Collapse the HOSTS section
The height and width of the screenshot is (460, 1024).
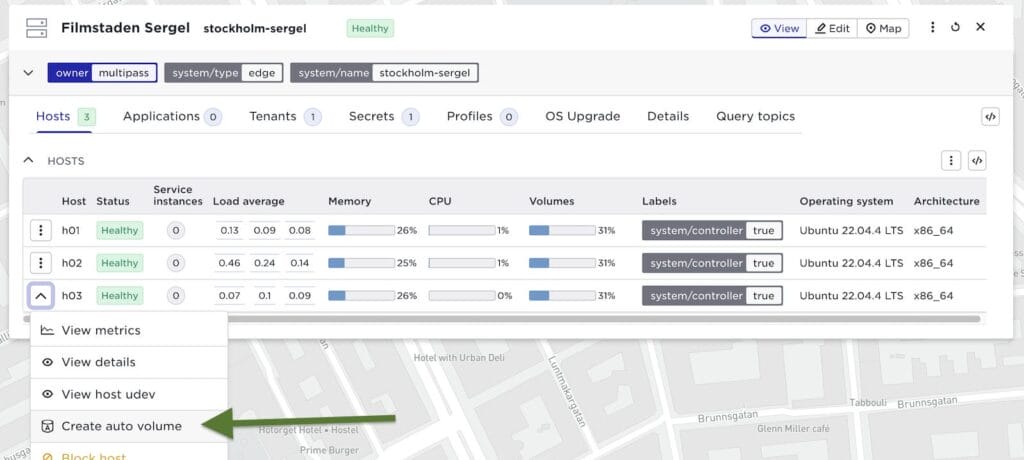coord(28,160)
